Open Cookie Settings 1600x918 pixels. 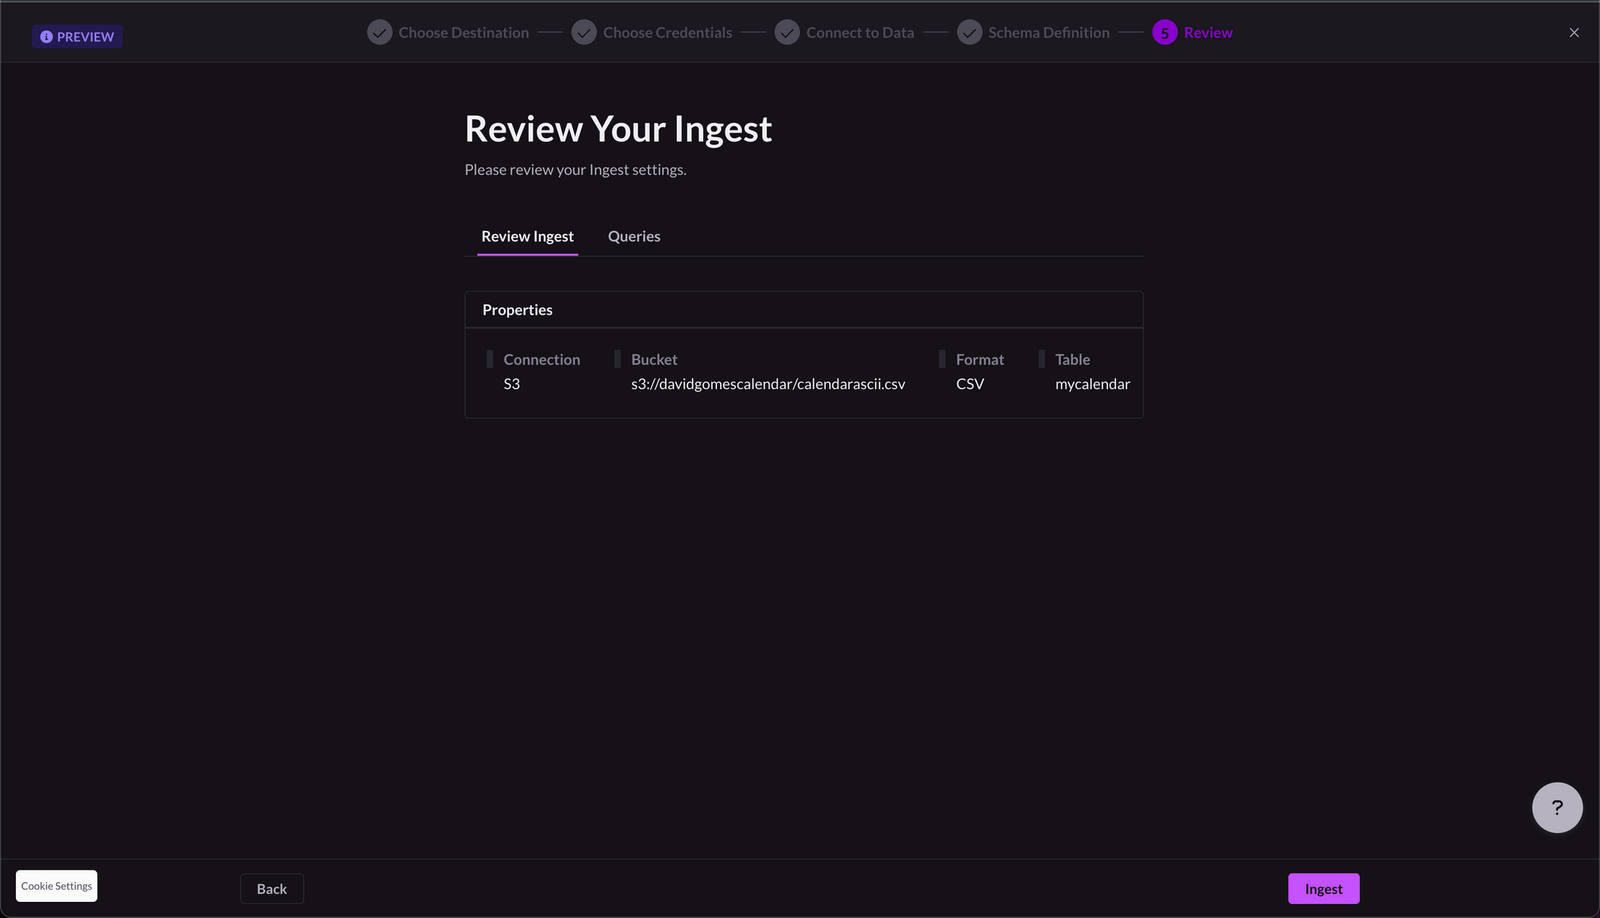pos(56,885)
